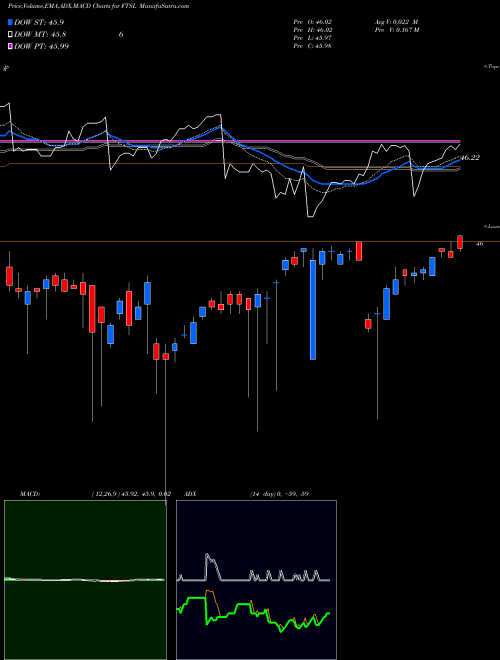Image resolution: width=500 pixels, height=660 pixels.
Task: Click the 'Pre C: 45.98' value
Action: (x=313, y=46)
